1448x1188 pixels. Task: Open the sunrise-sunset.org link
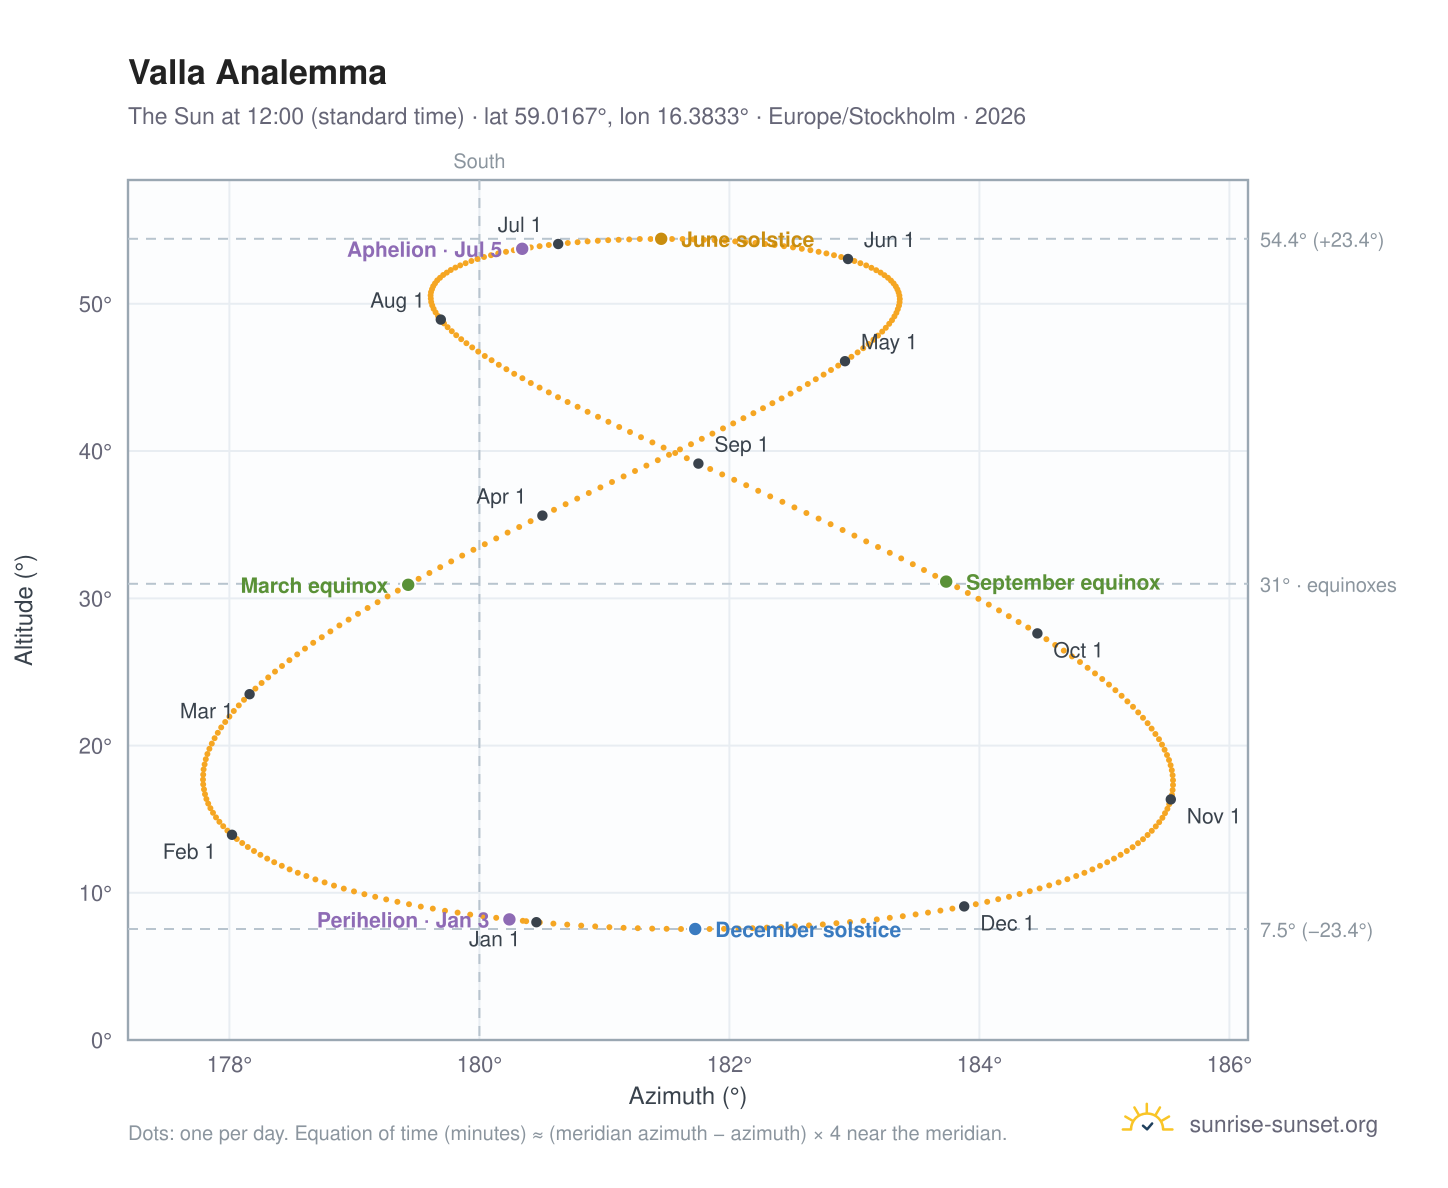[1283, 1125]
